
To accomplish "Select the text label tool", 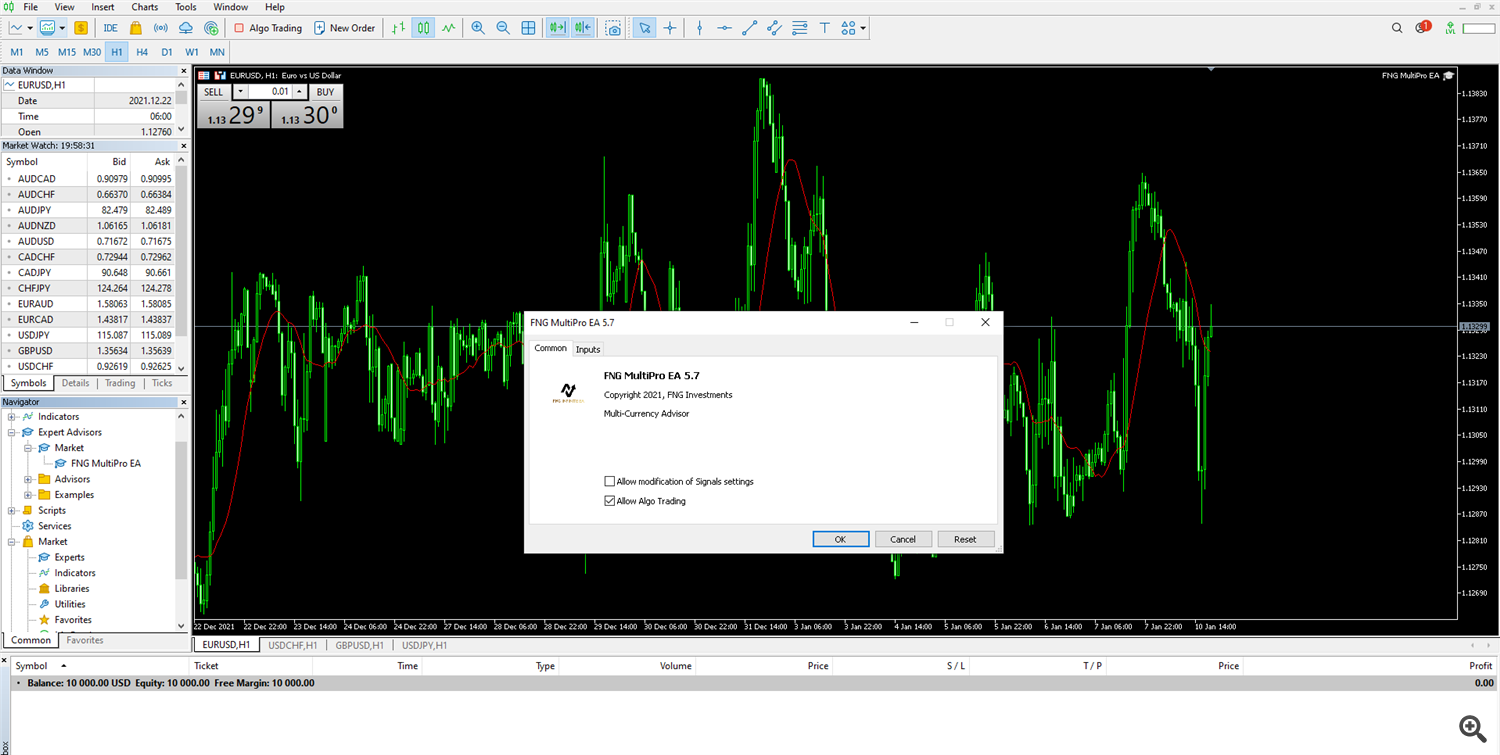I will [x=824, y=28].
